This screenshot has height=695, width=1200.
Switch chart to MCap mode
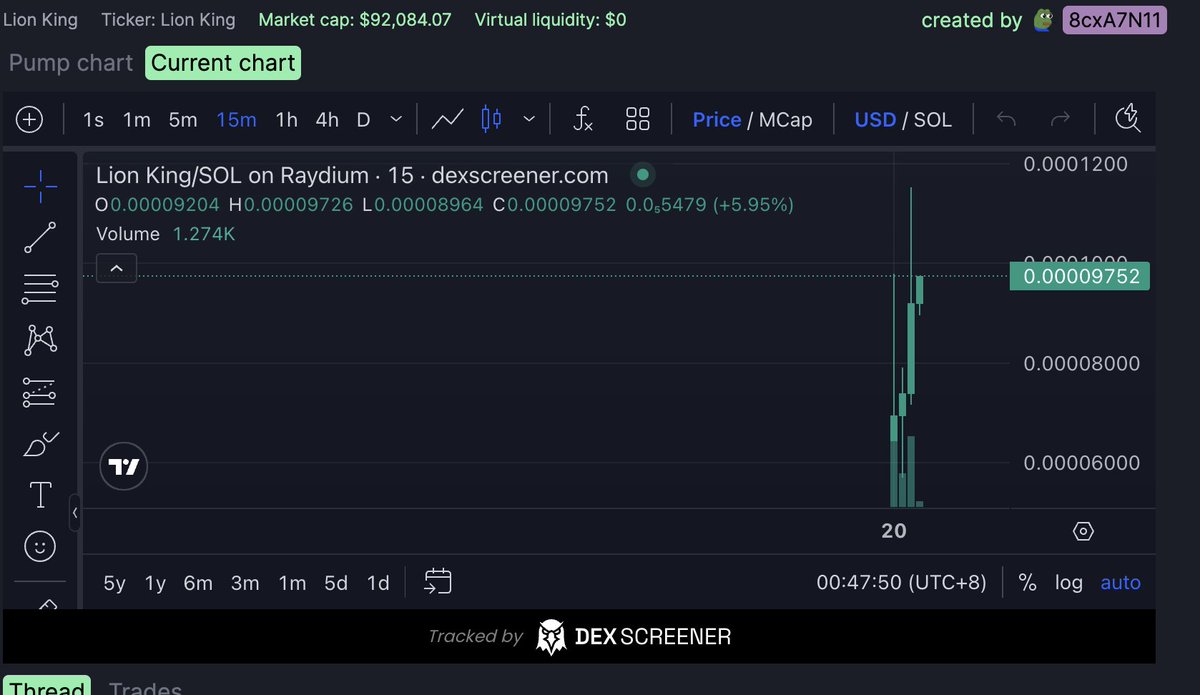[786, 120]
